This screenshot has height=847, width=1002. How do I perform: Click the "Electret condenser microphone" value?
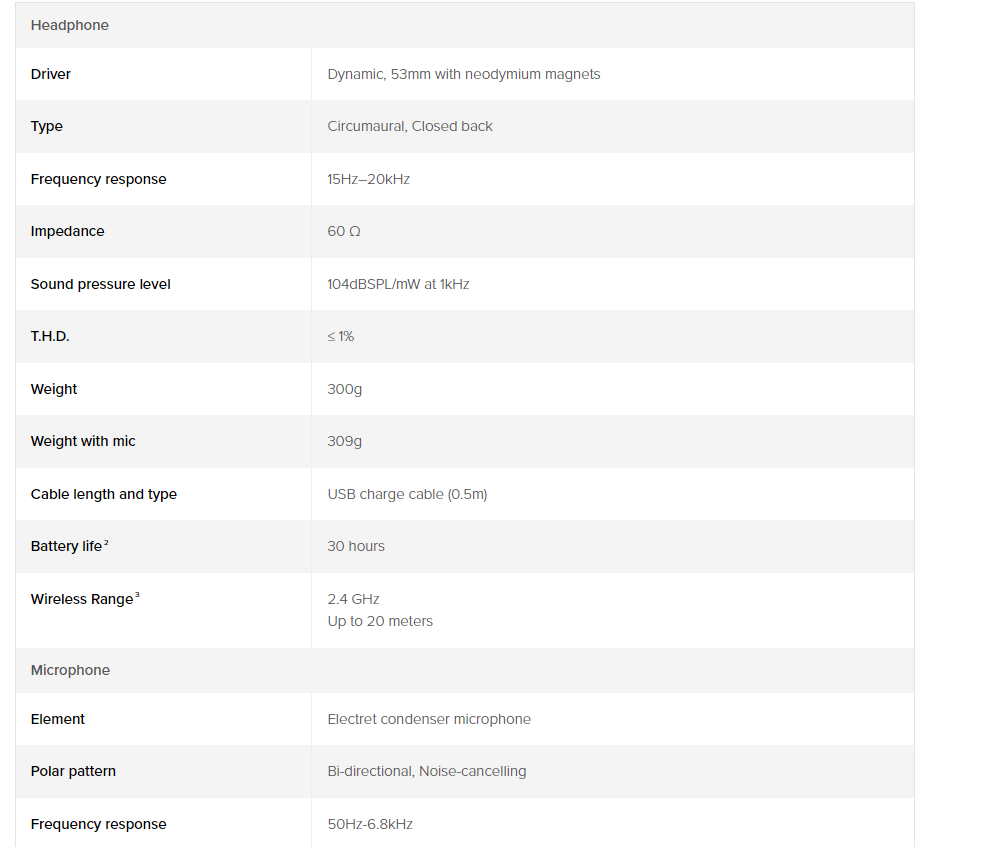pyautogui.click(x=429, y=719)
